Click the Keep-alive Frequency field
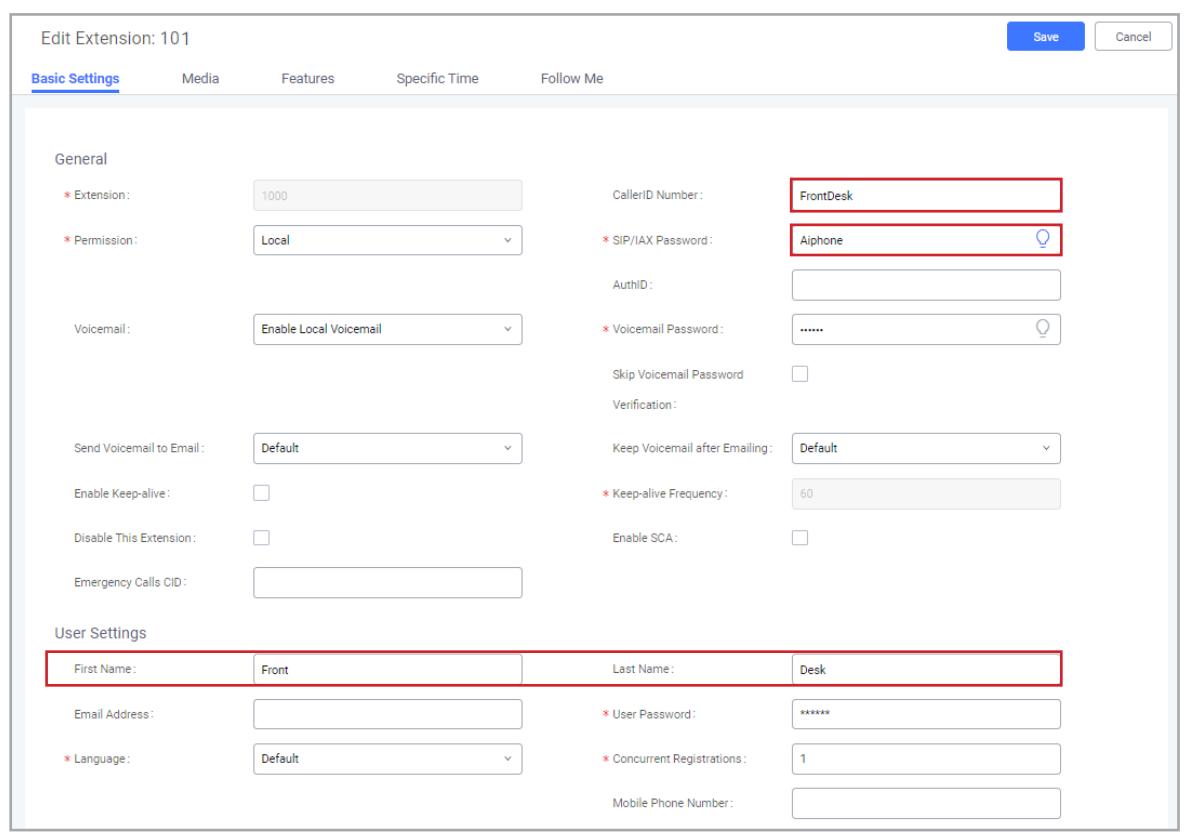The image size is (1186, 837). pyautogui.click(x=926, y=494)
